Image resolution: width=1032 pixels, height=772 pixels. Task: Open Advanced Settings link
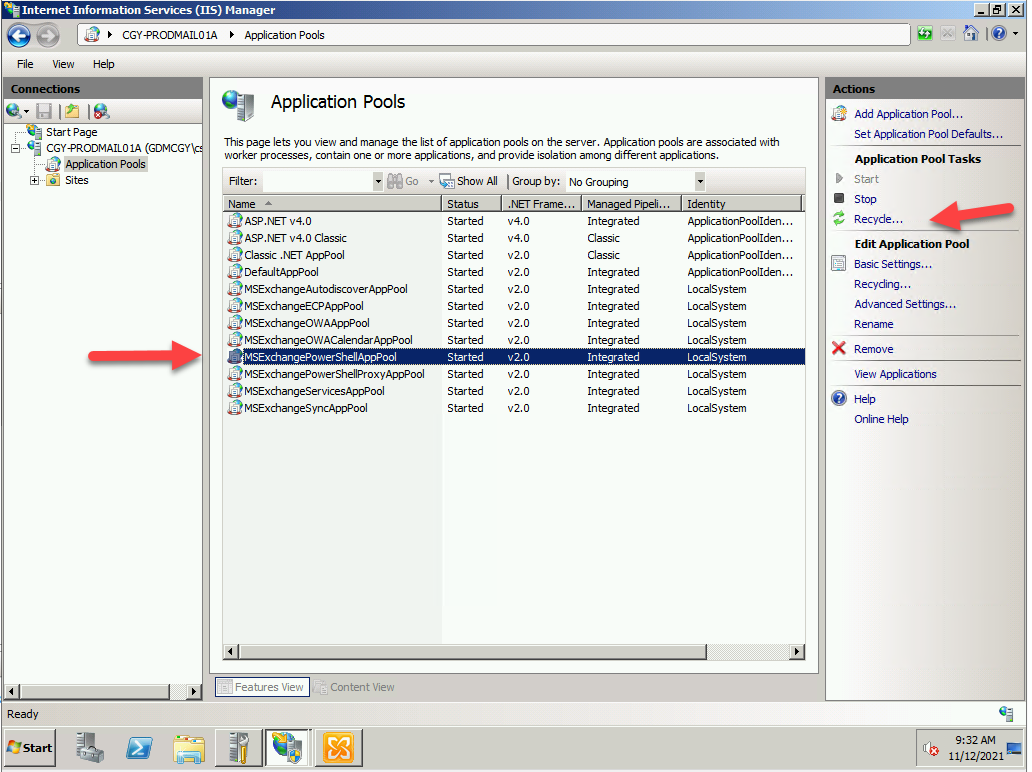[x=904, y=304]
